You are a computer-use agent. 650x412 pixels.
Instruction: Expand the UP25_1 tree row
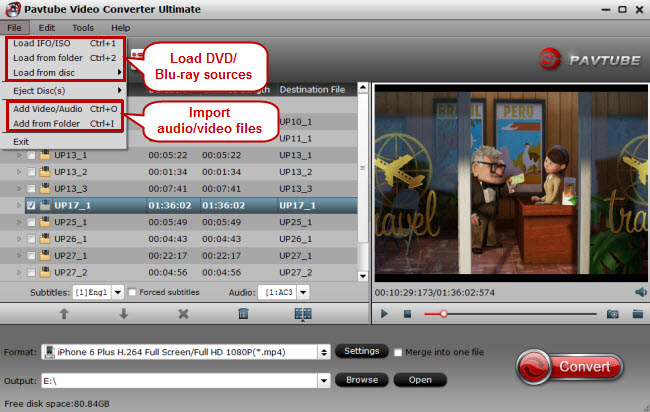(19, 222)
